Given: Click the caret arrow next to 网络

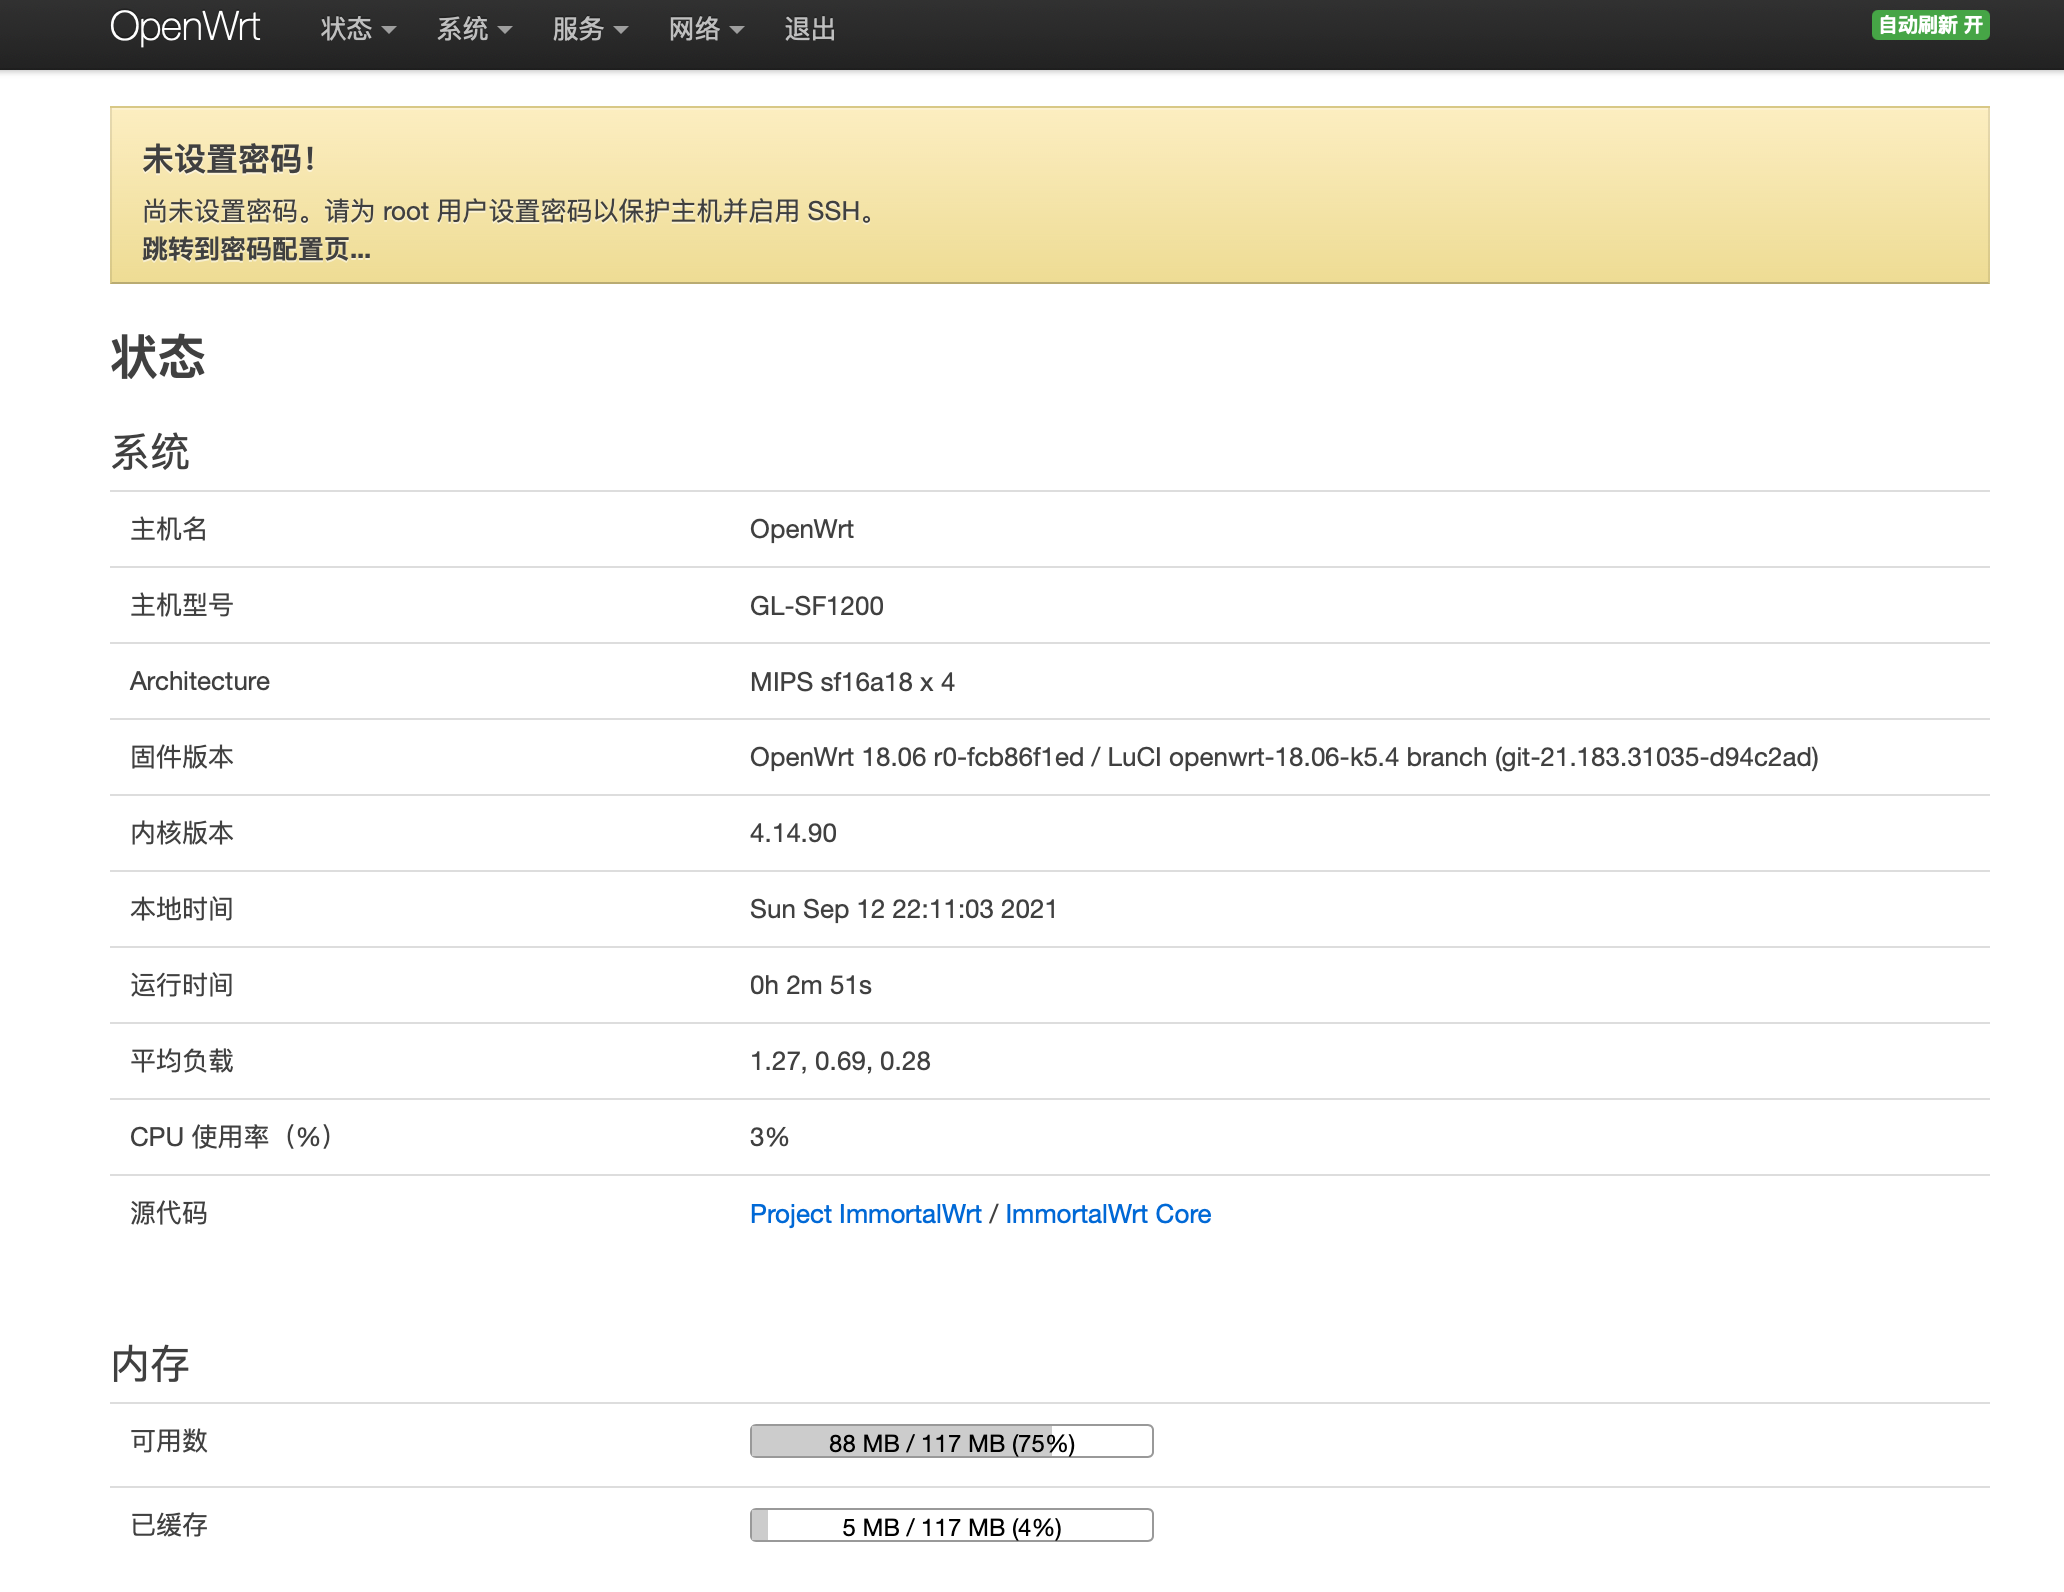Looking at the screenshot, I should click(737, 30).
